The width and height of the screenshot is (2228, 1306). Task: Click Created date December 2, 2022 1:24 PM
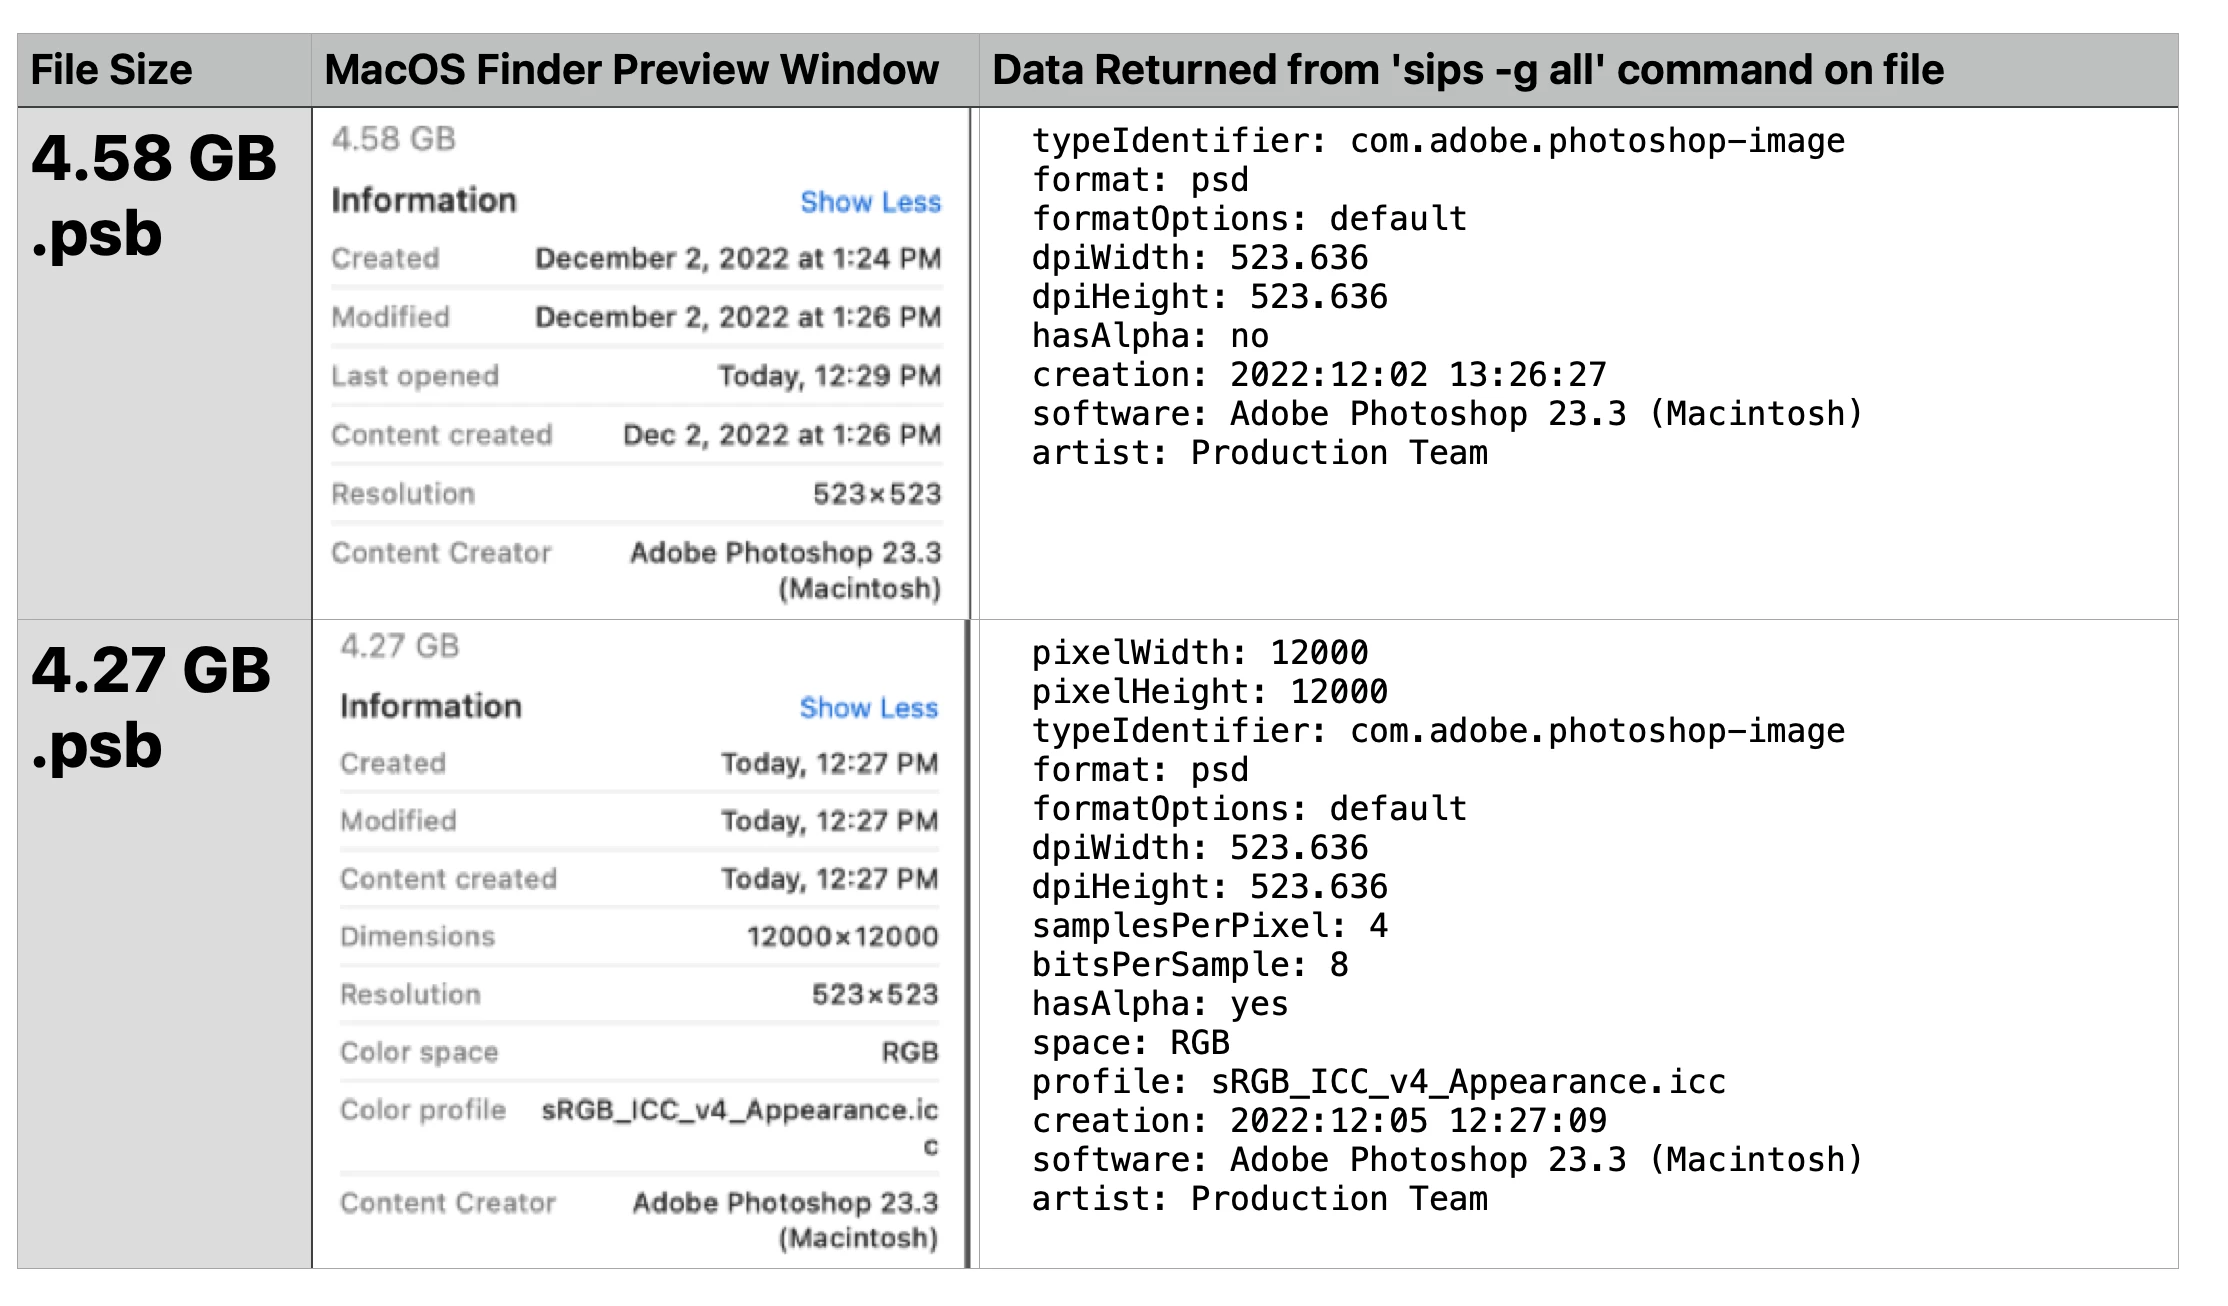click(737, 259)
